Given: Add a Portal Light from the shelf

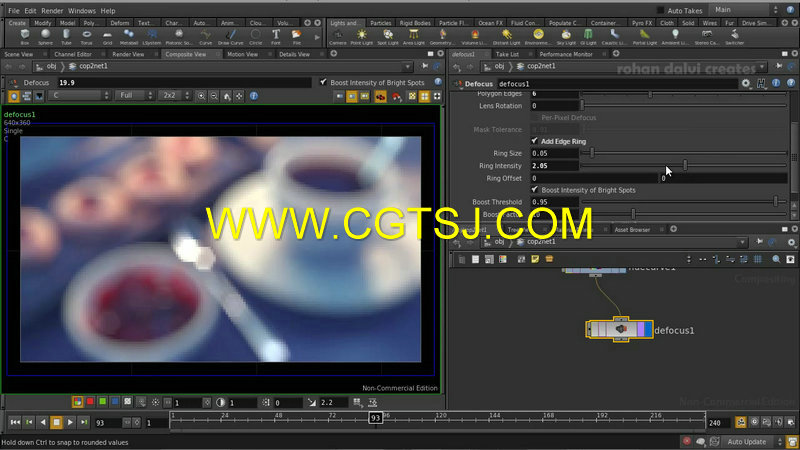Looking at the screenshot, I should pyautogui.click(x=645, y=37).
